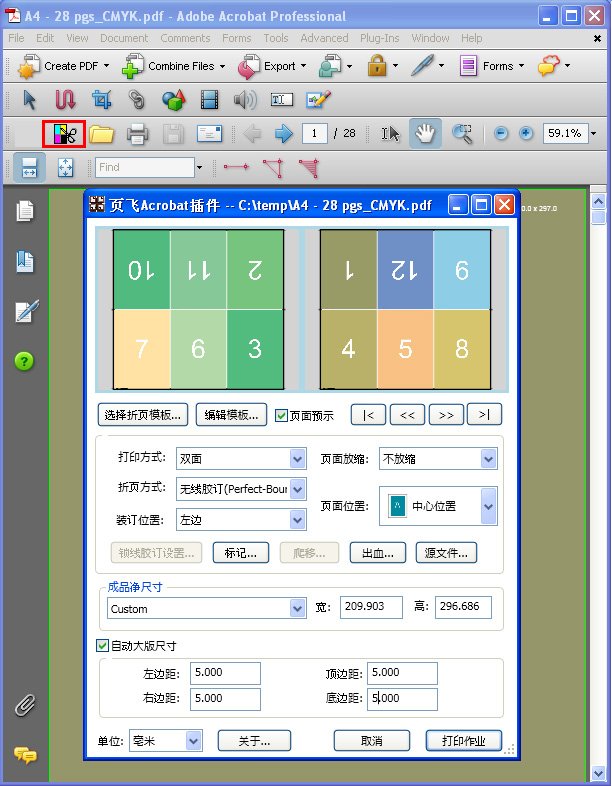Open the Bookmarks panel in sidebar
Viewport: 612px width, 786px height.
25,262
